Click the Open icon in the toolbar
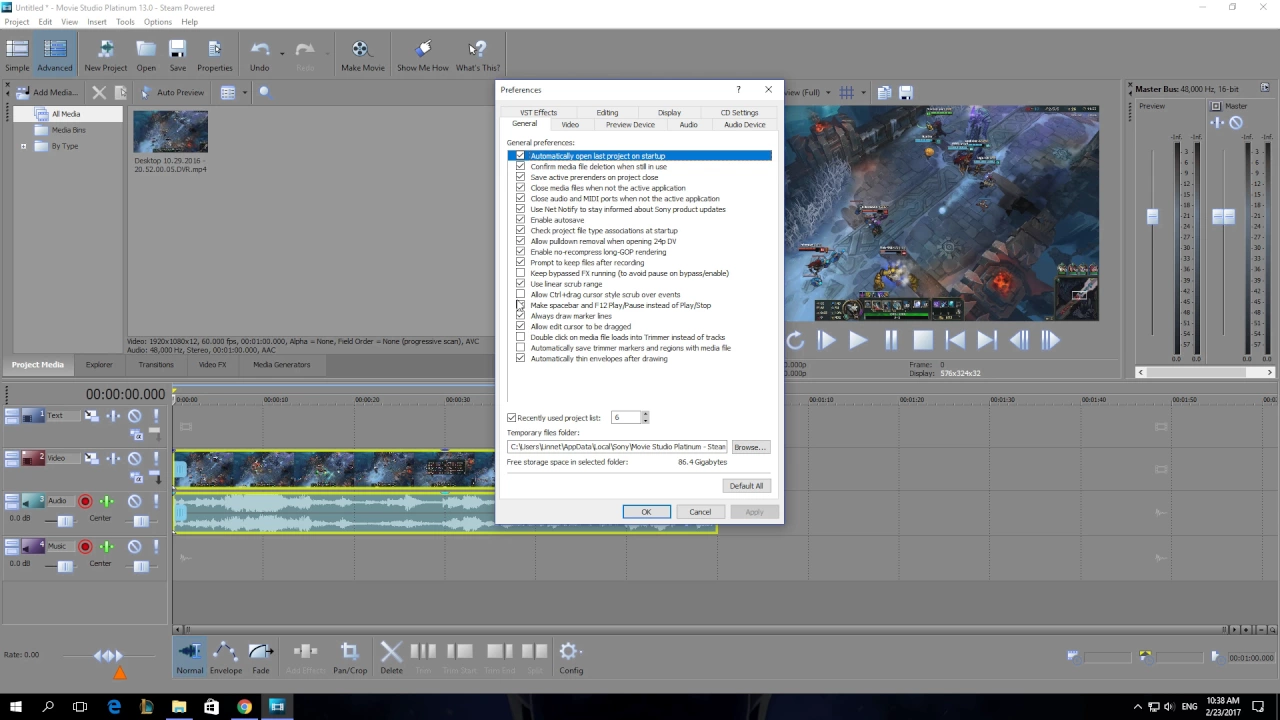Screen dimensions: 1280x720 point(146,55)
